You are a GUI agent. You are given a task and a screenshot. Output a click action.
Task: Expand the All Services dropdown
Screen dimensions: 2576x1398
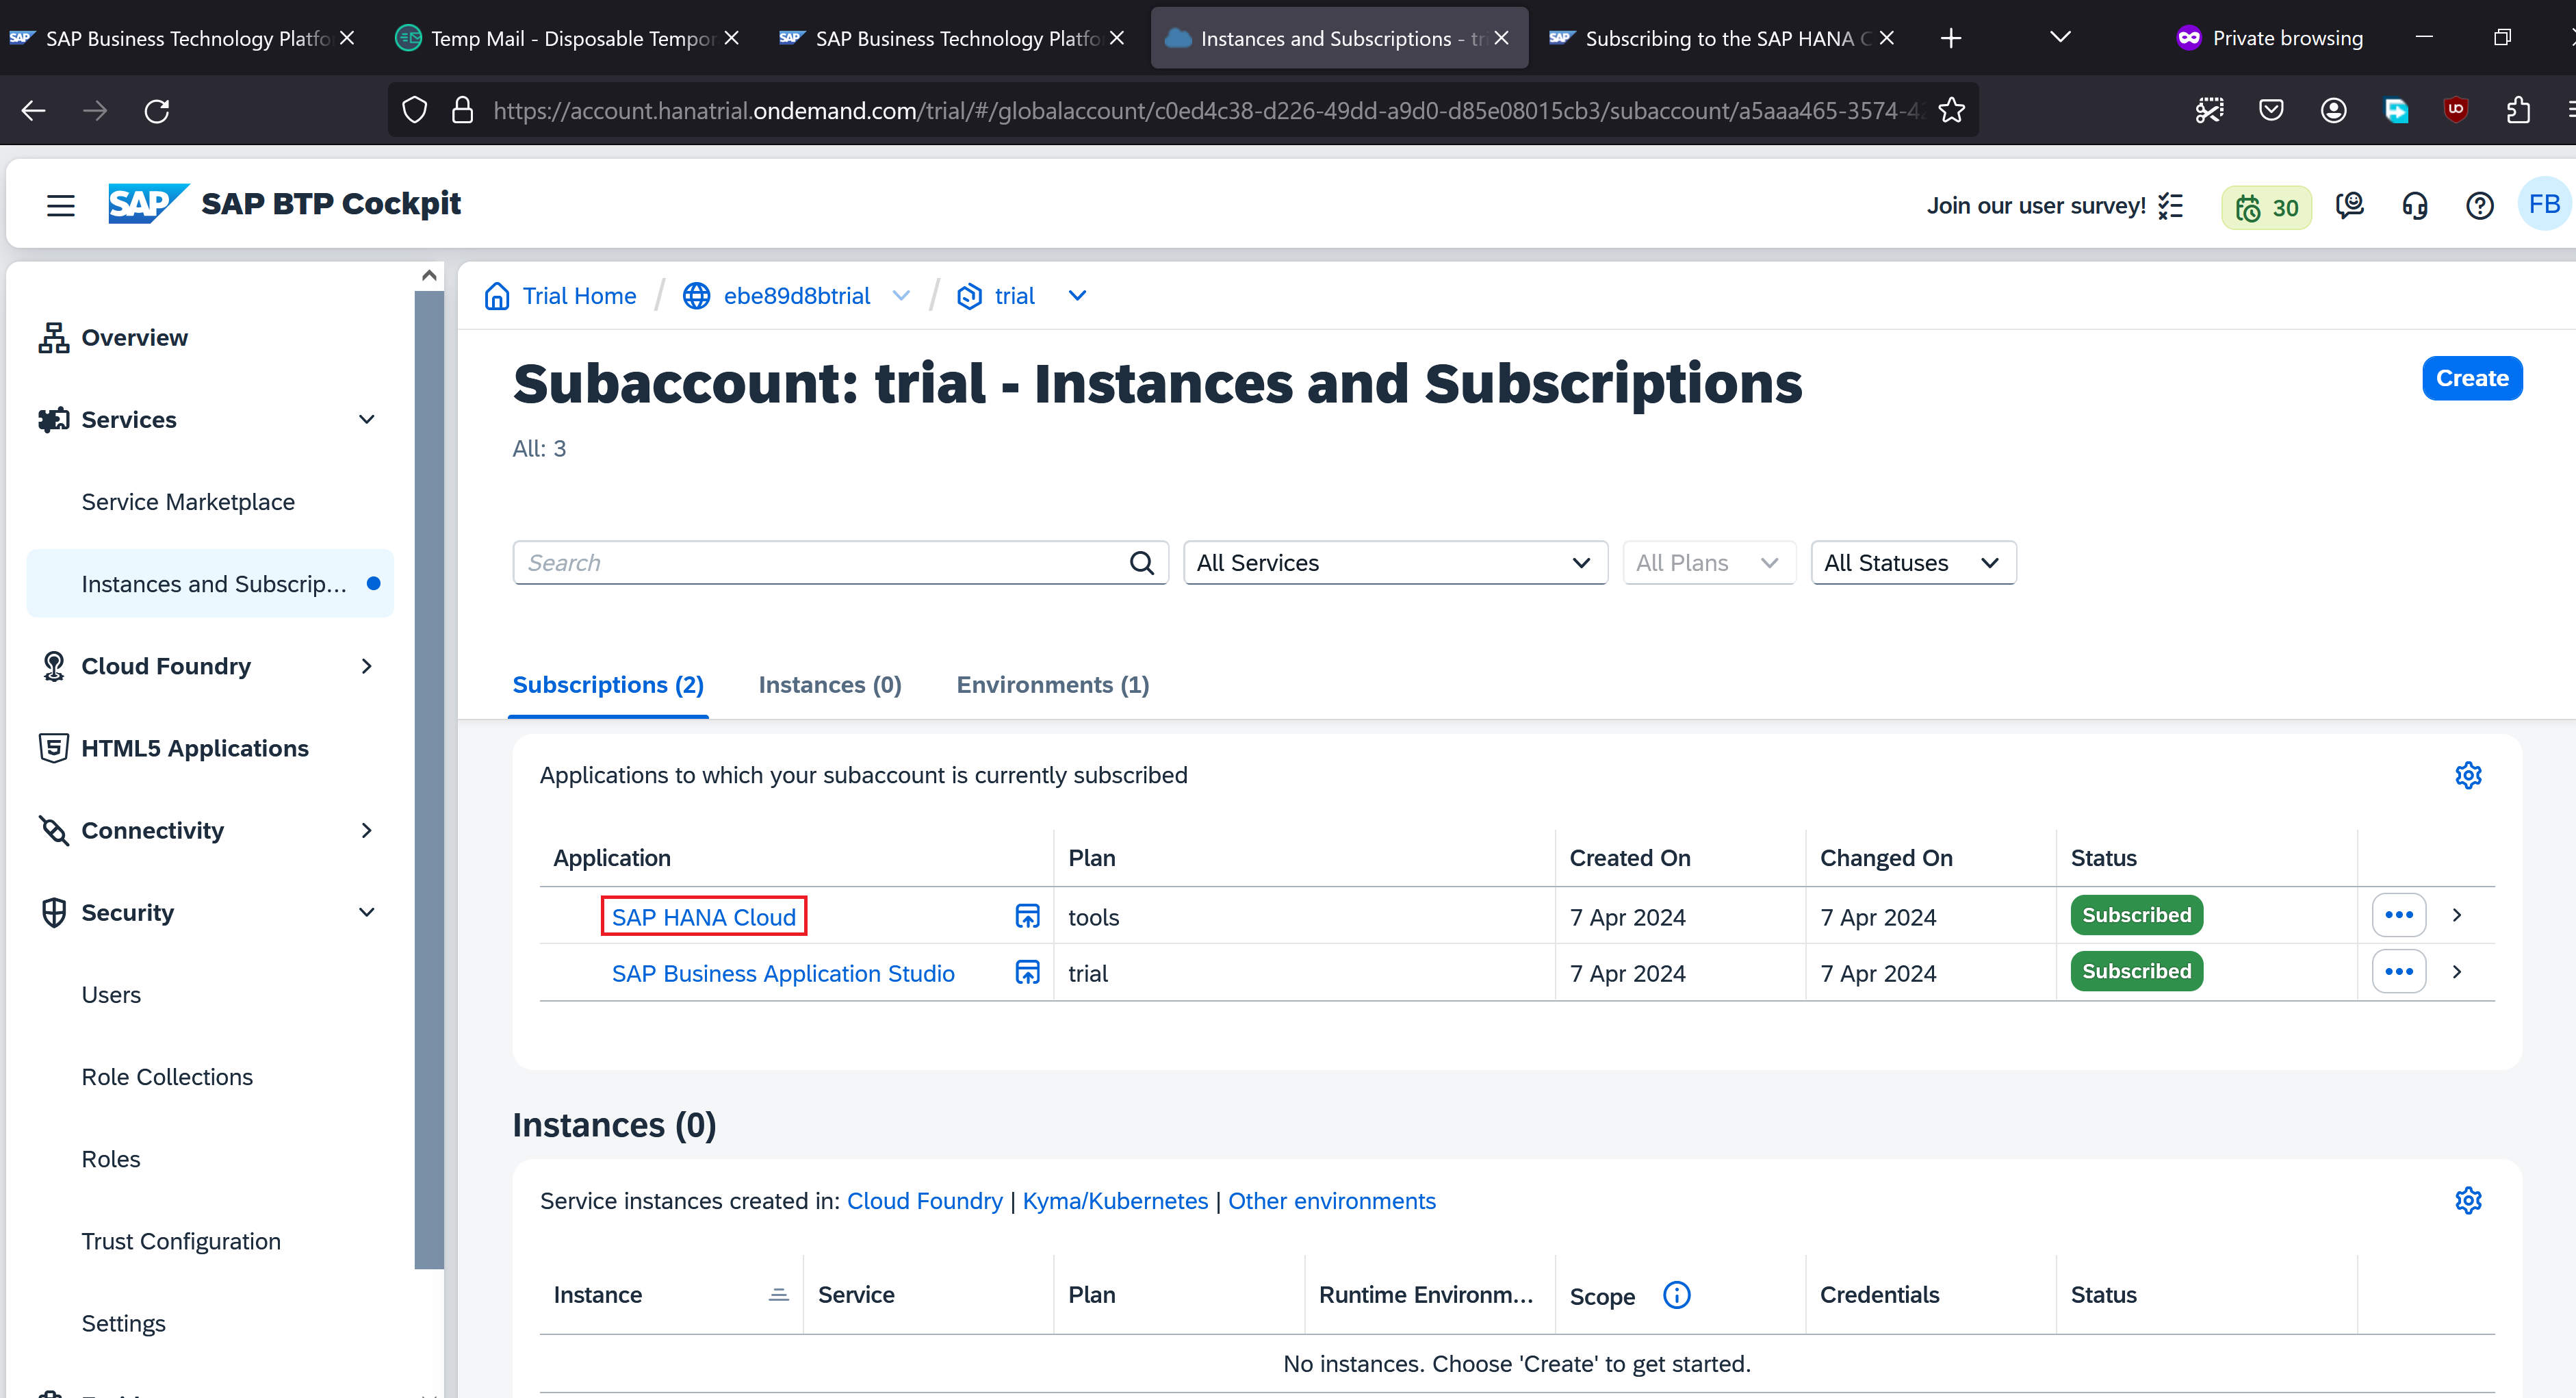click(x=1394, y=563)
